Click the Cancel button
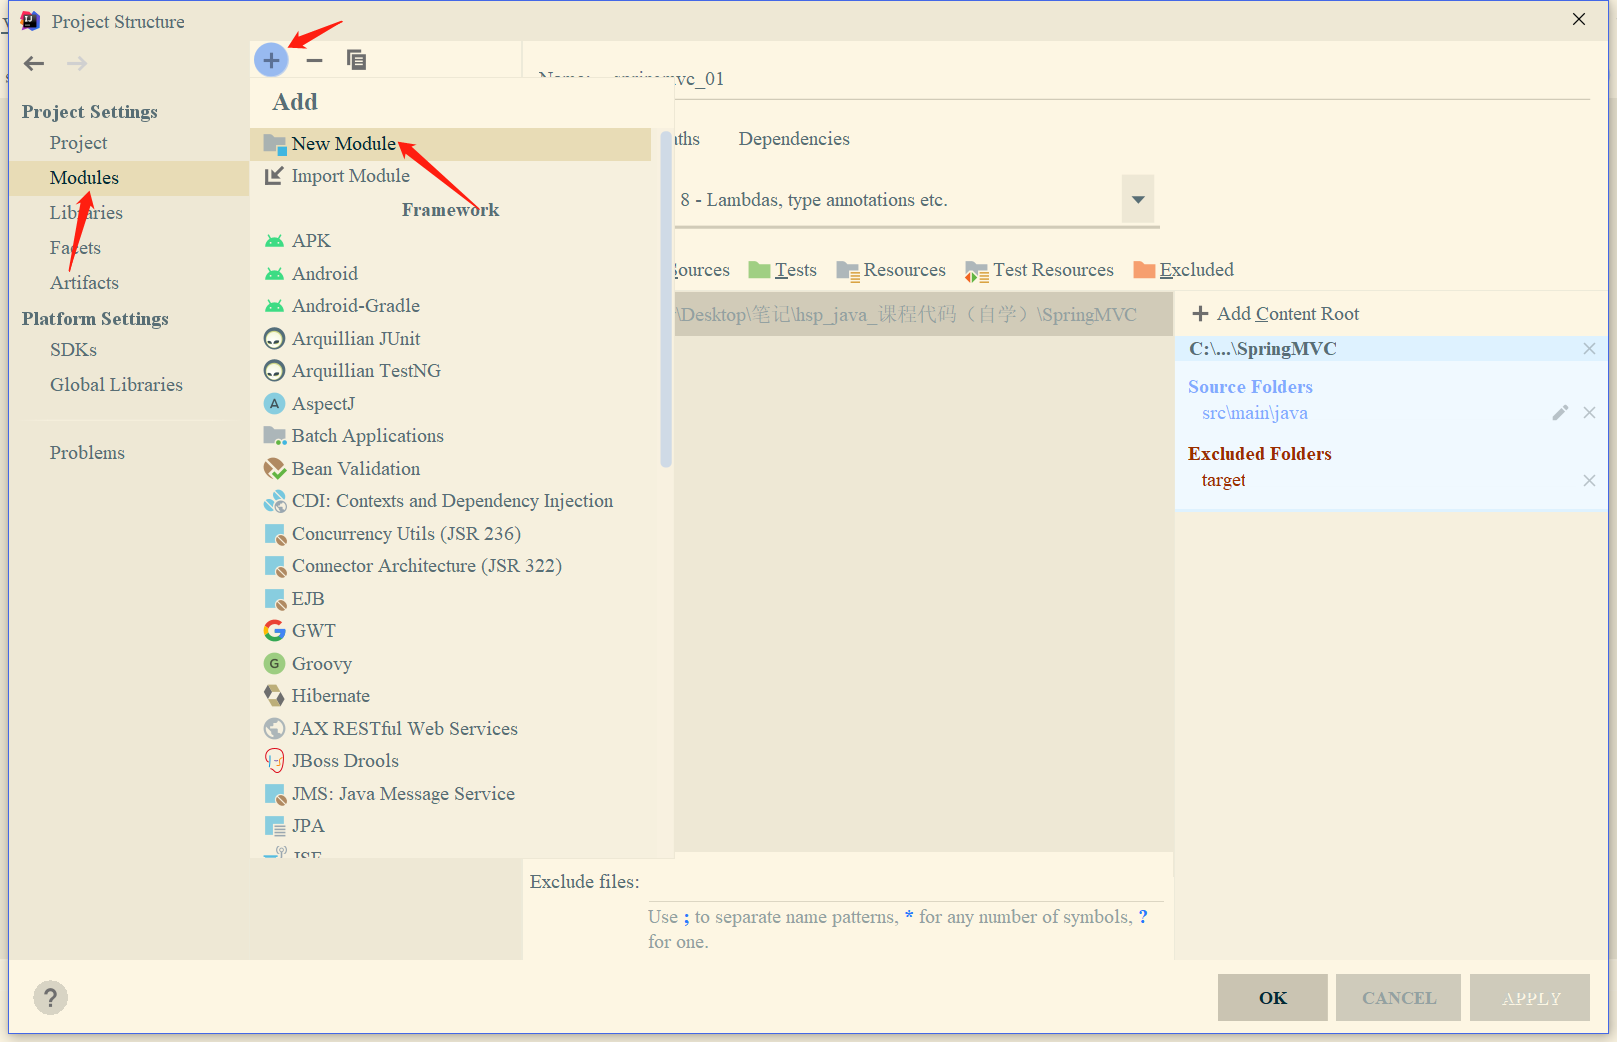The width and height of the screenshot is (1617, 1042). point(1399,998)
